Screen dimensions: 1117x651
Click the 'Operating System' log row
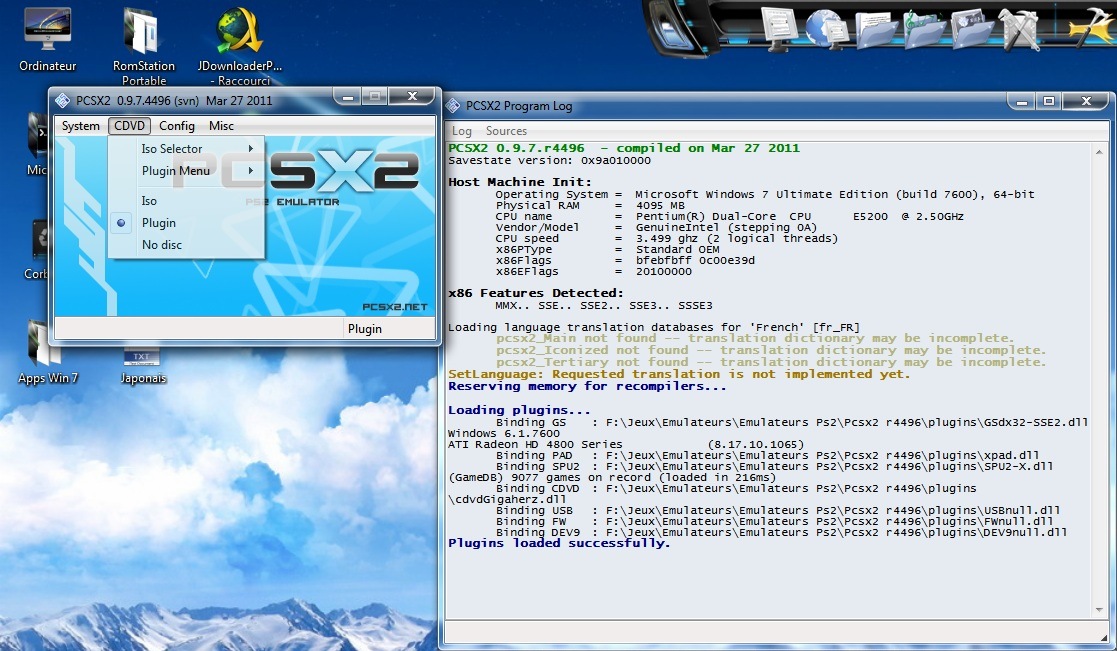pyautogui.click(x=765, y=194)
